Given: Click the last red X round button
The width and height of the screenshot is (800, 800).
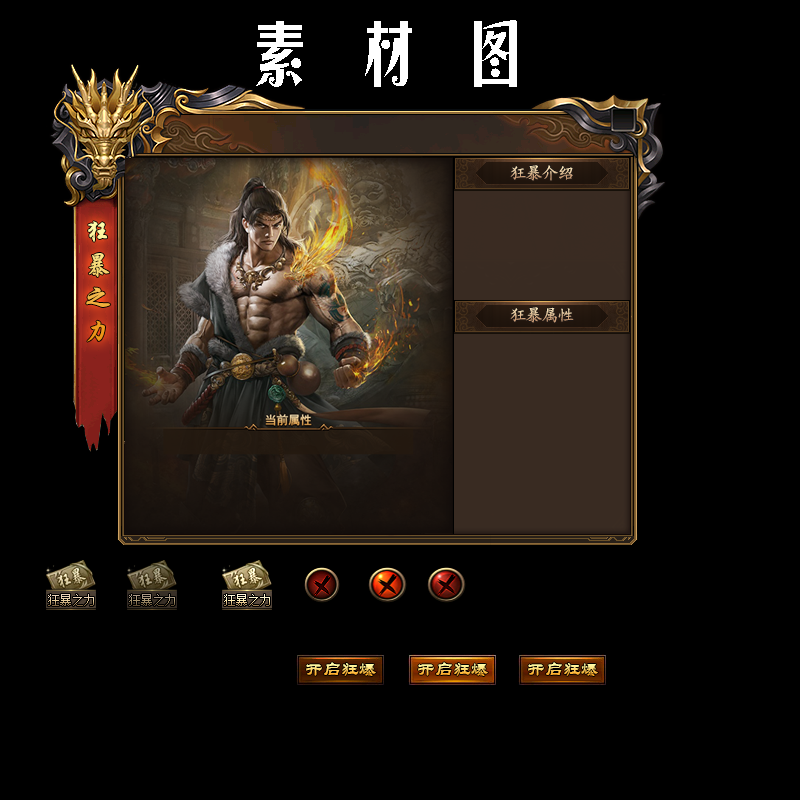Looking at the screenshot, I should tap(446, 585).
